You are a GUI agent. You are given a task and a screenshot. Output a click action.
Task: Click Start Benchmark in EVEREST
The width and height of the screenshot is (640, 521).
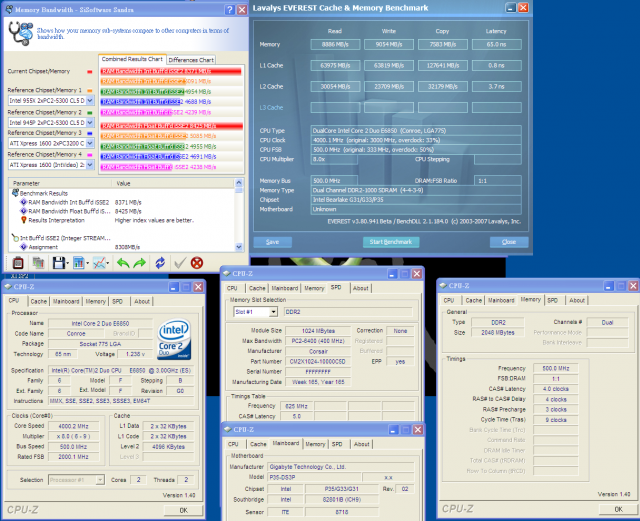391,242
